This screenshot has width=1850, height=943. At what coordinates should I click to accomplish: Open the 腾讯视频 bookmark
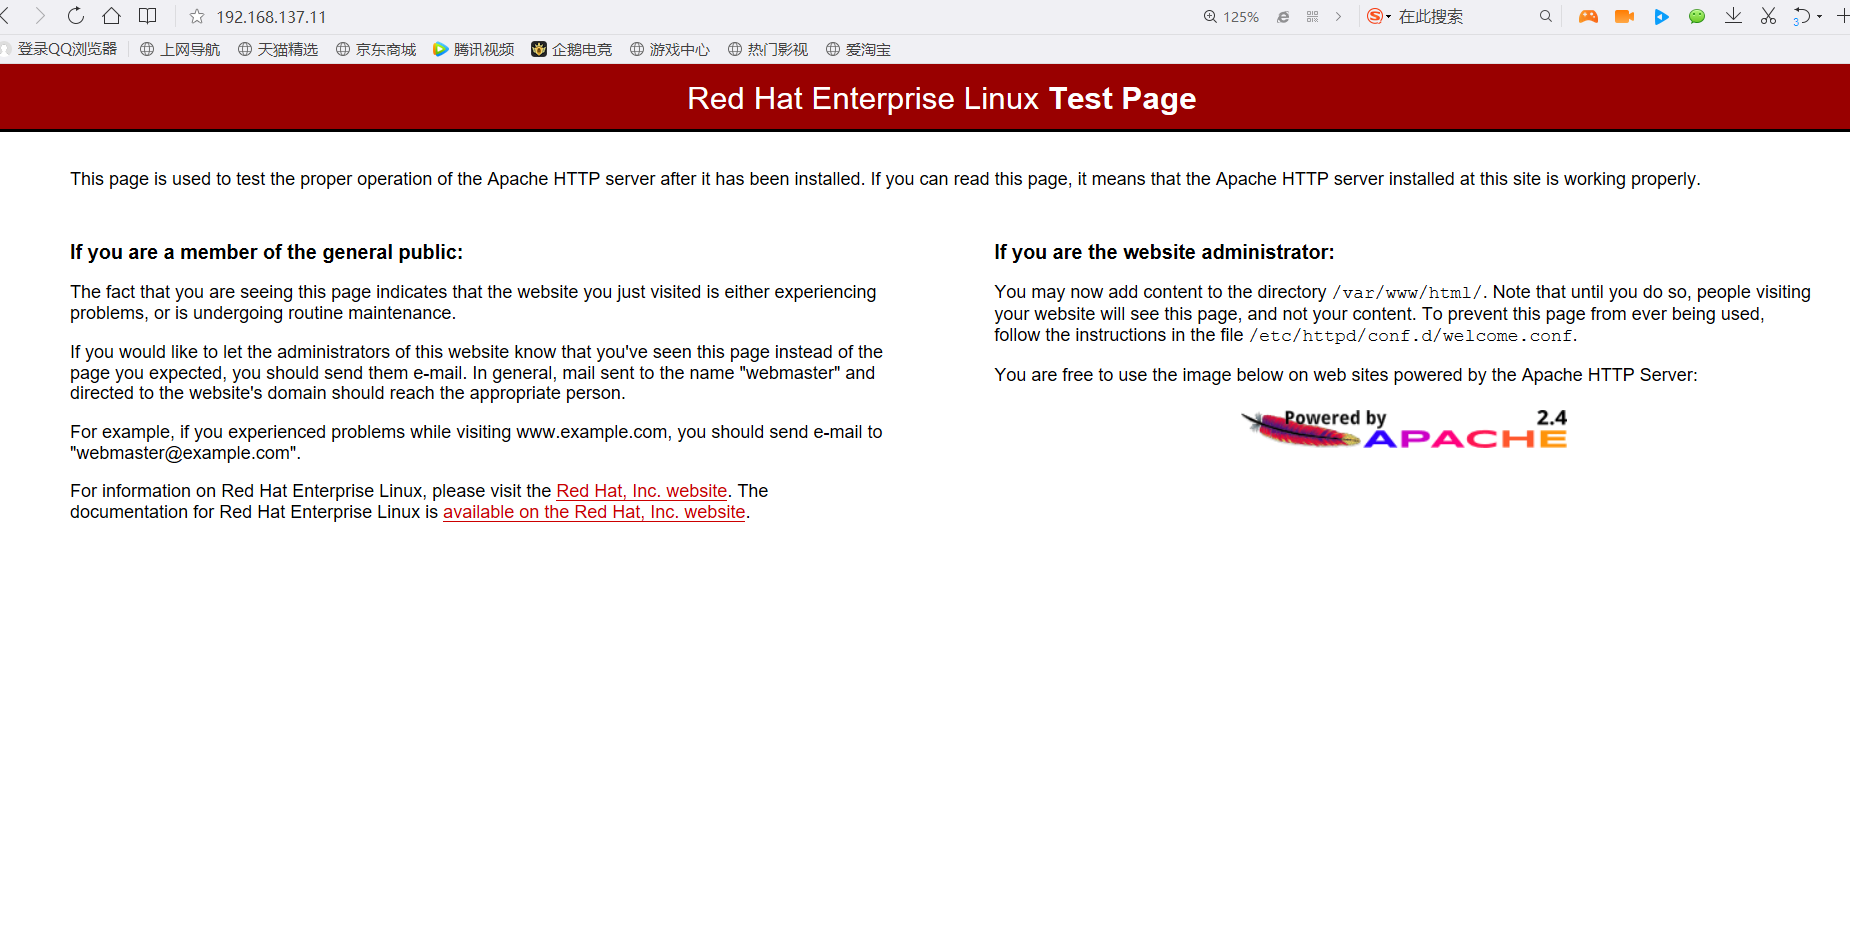474,49
